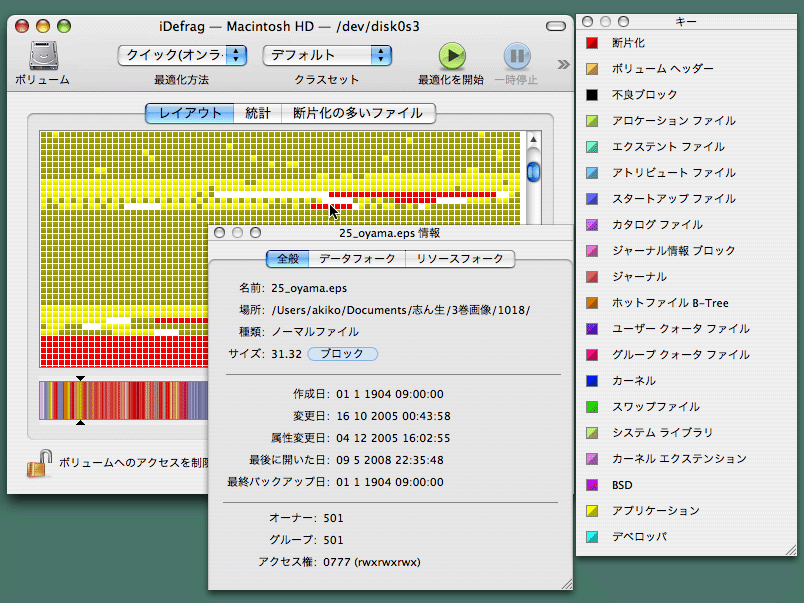804x603 pixels.
Task: Click the スタートアップ ファイル swatch
Action: [592, 199]
